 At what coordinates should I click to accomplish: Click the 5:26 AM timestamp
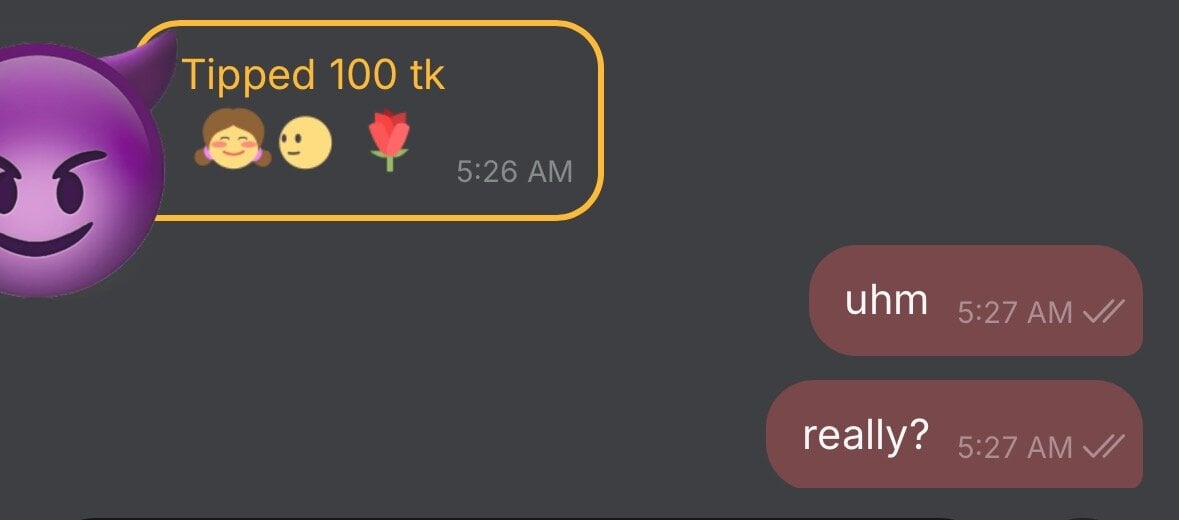(514, 171)
